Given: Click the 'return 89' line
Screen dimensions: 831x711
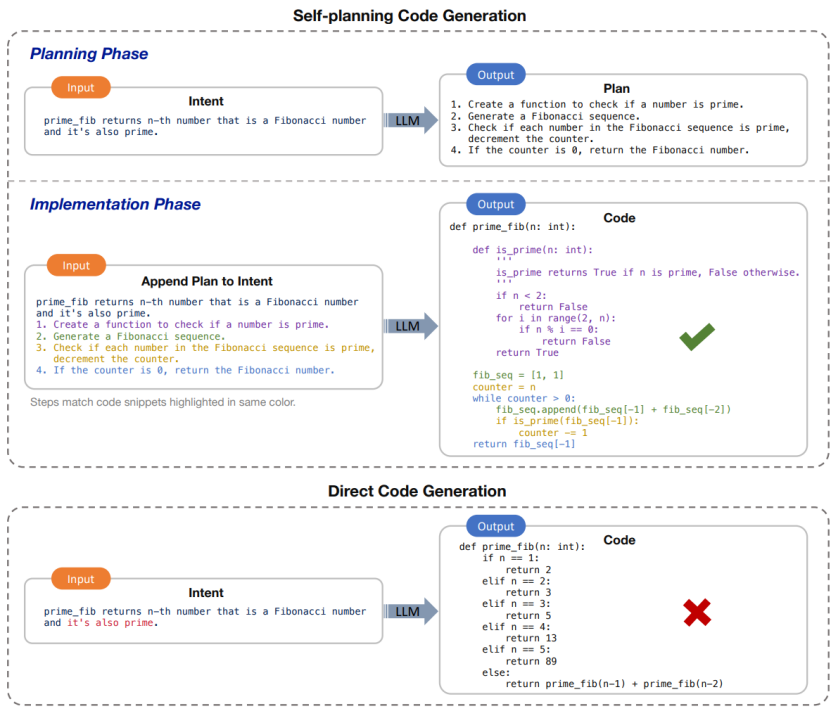Looking at the screenshot, I should pos(531,662).
